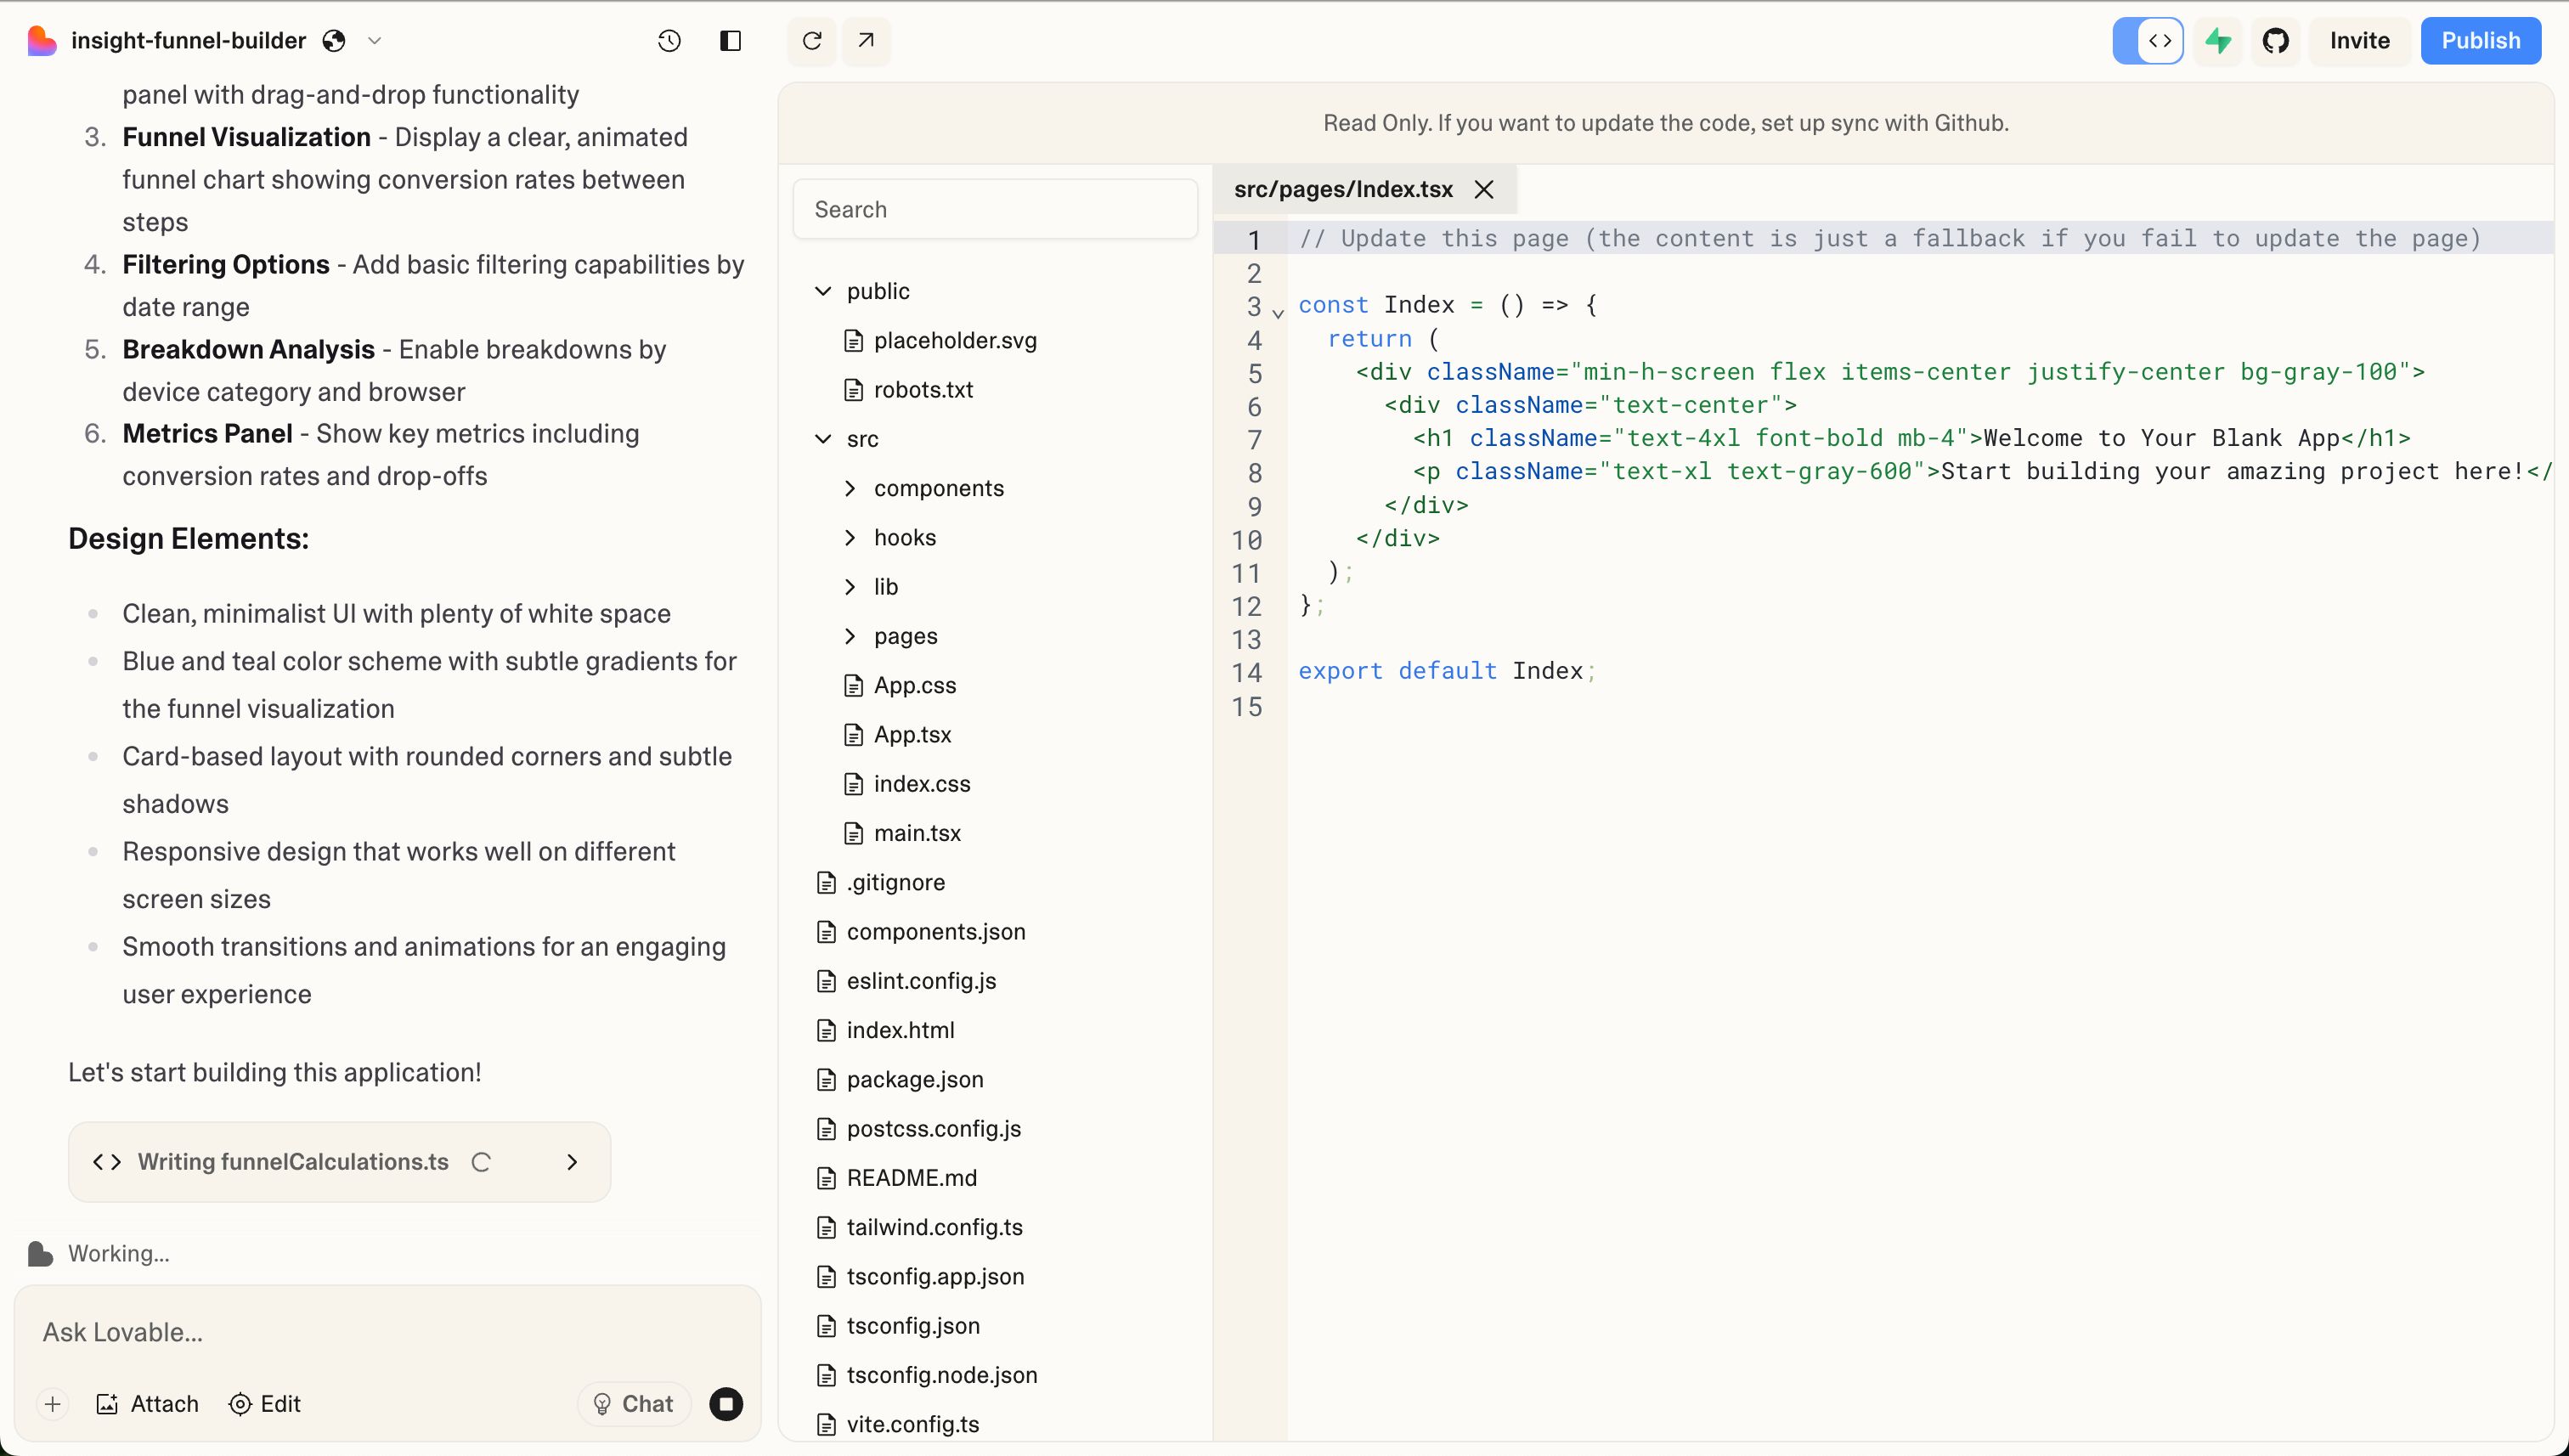
Task: Fold code at line 3 arrow
Action: pos(1278,313)
